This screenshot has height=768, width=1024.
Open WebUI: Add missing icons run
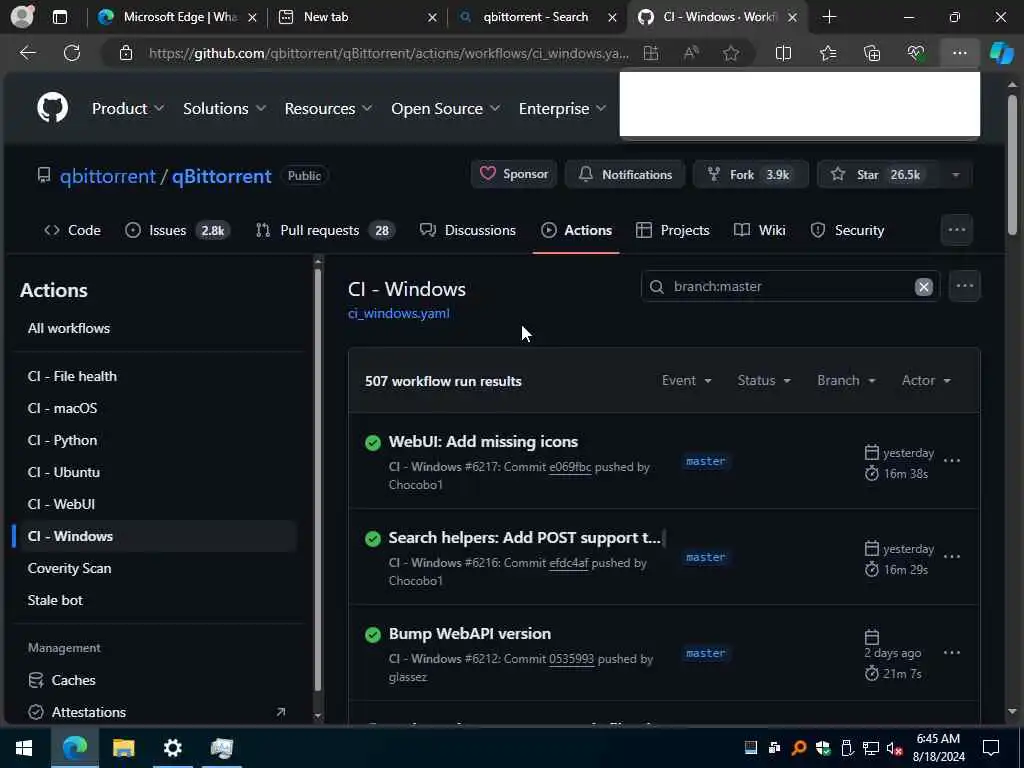pyautogui.click(x=483, y=442)
